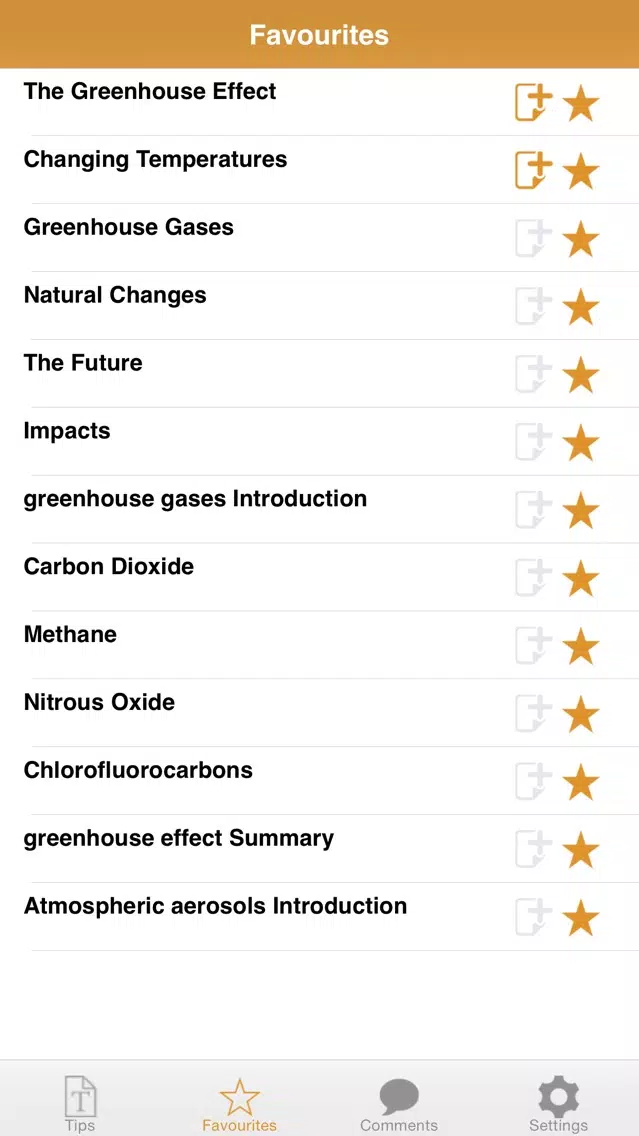This screenshot has height=1136, width=639.
Task: Tap the add-note icon beside Natural Changes
Action: pyautogui.click(x=533, y=307)
